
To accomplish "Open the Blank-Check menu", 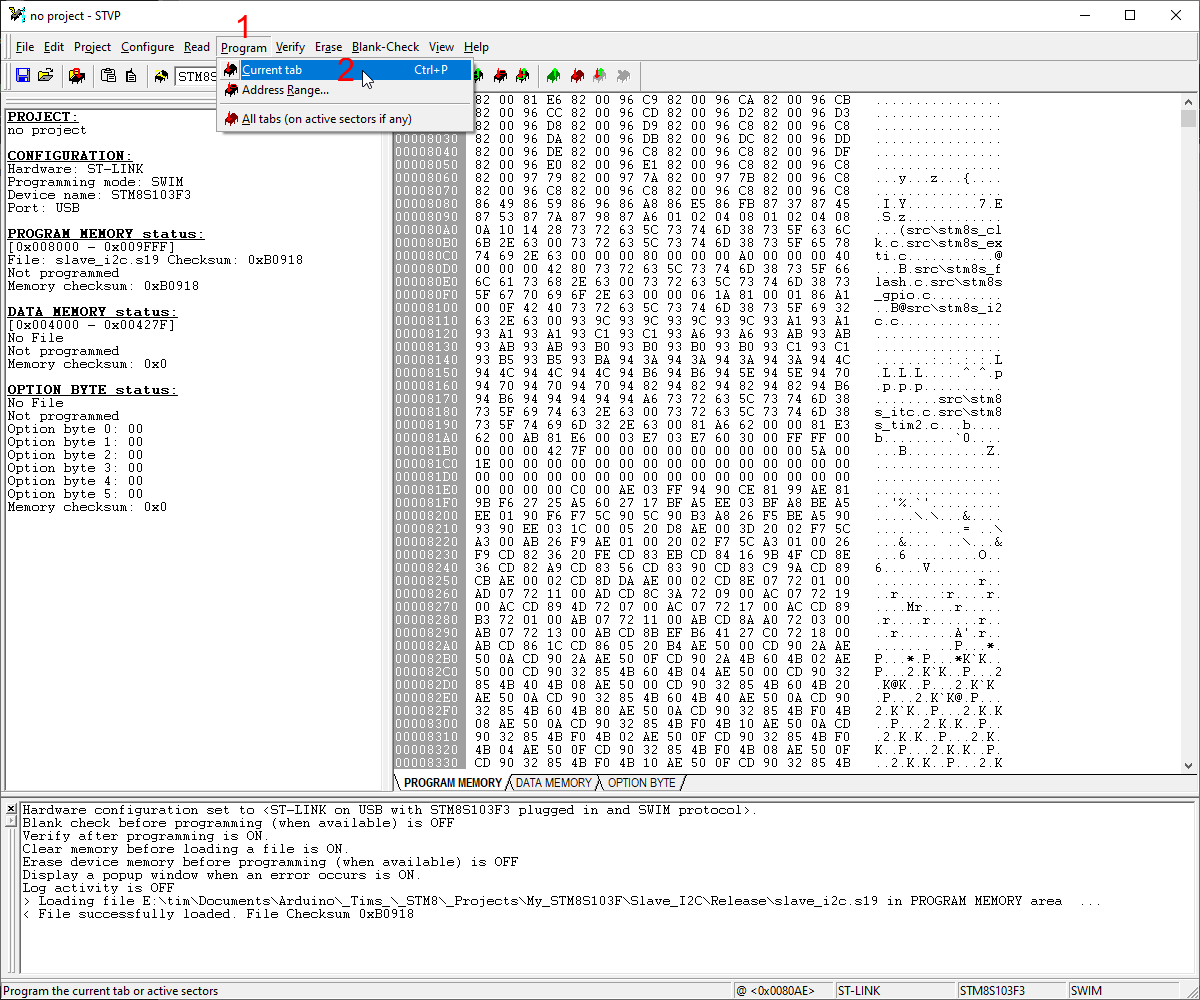I will (385, 47).
